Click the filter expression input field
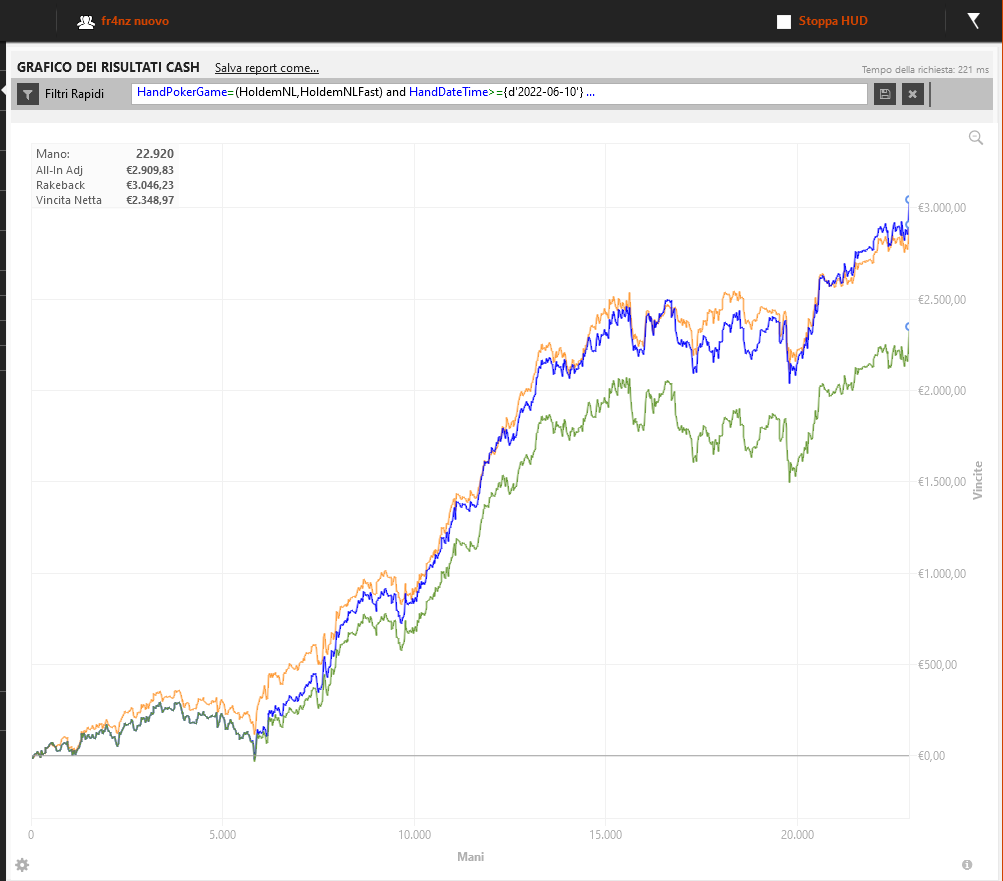 pos(499,93)
